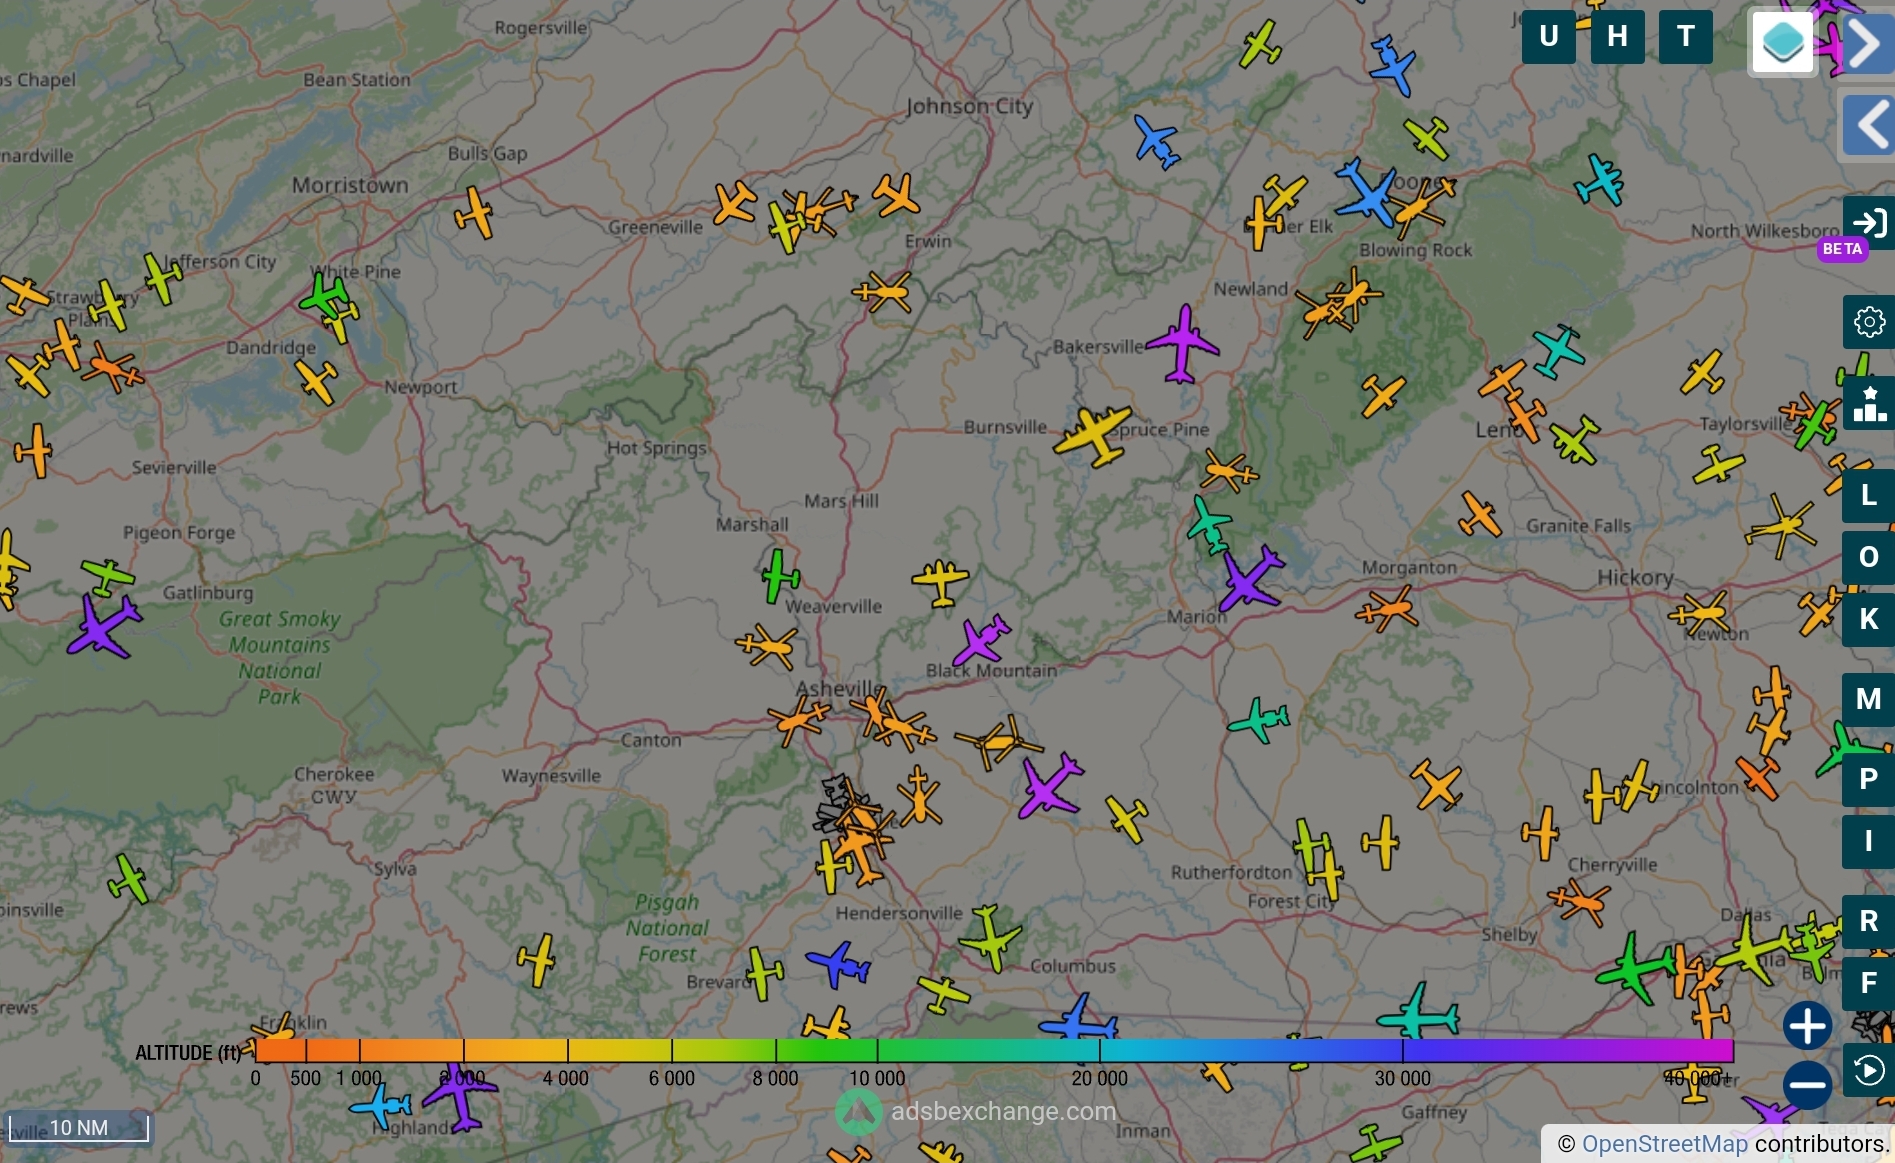Screen dimensions: 1895x1163
Task: Open the map layers switcher icon
Action: (1783, 43)
